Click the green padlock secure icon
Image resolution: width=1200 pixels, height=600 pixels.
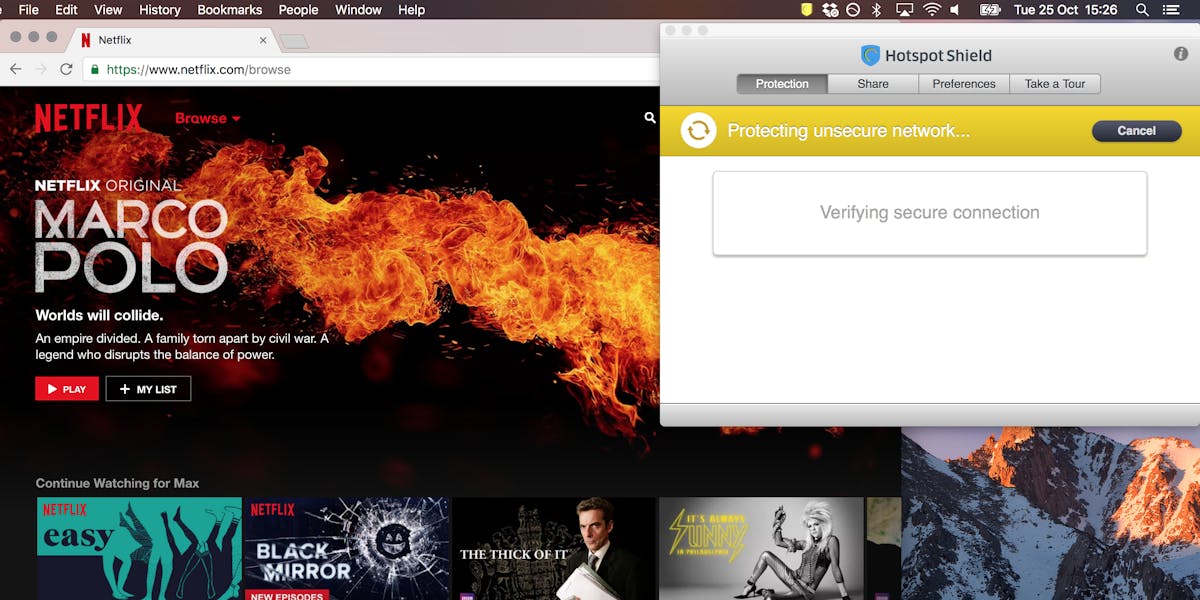point(95,70)
